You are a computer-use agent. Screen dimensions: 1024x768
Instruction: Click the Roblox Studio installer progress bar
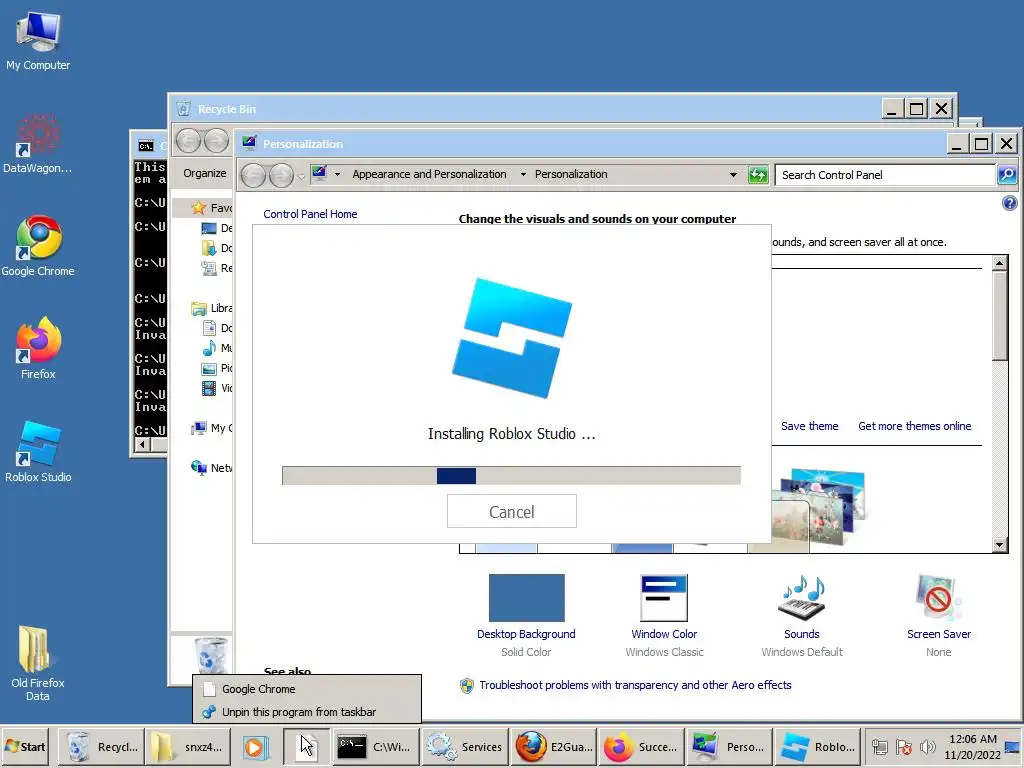(511, 475)
